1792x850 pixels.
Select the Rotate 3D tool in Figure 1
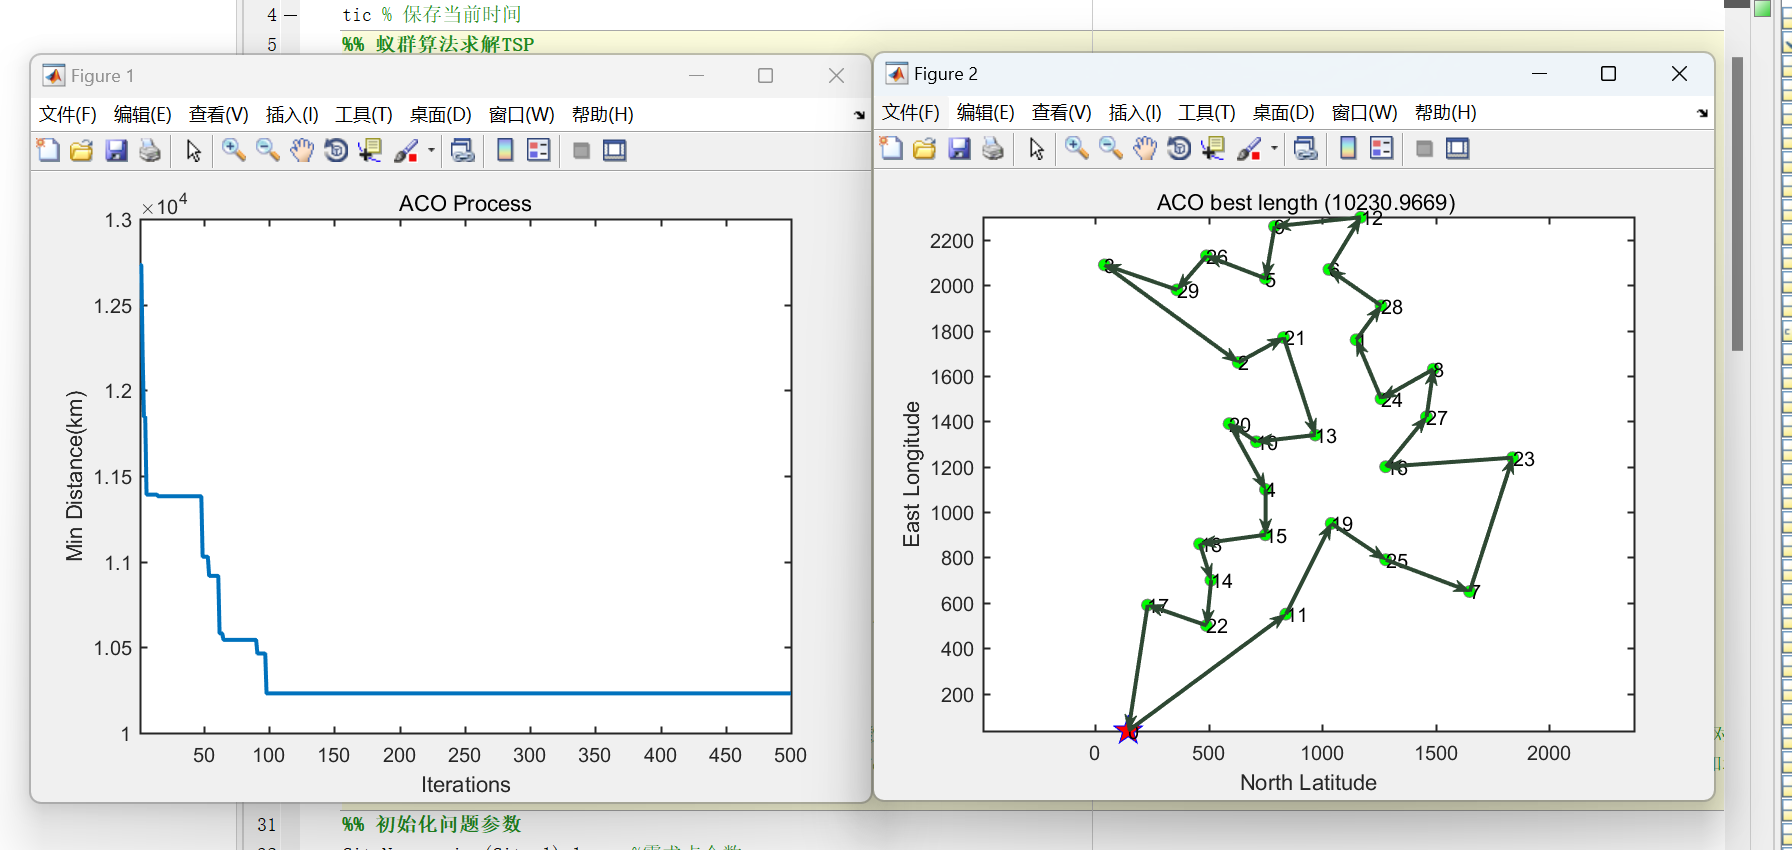[x=336, y=151]
